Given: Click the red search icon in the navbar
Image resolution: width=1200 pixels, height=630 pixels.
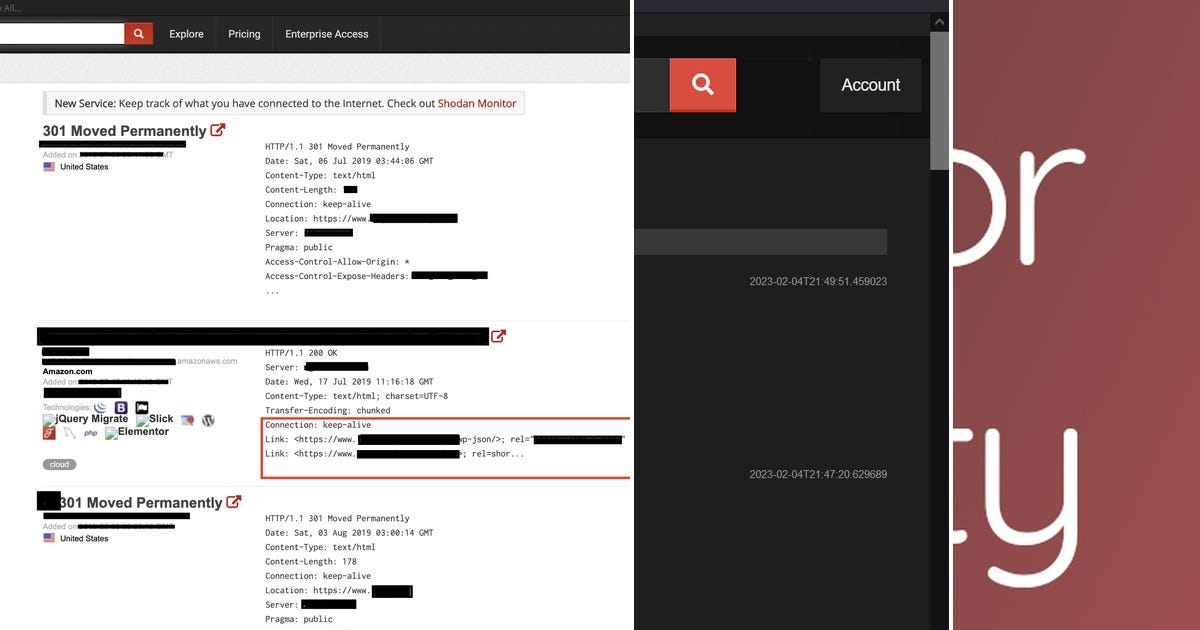Looking at the screenshot, I should 138,32.
